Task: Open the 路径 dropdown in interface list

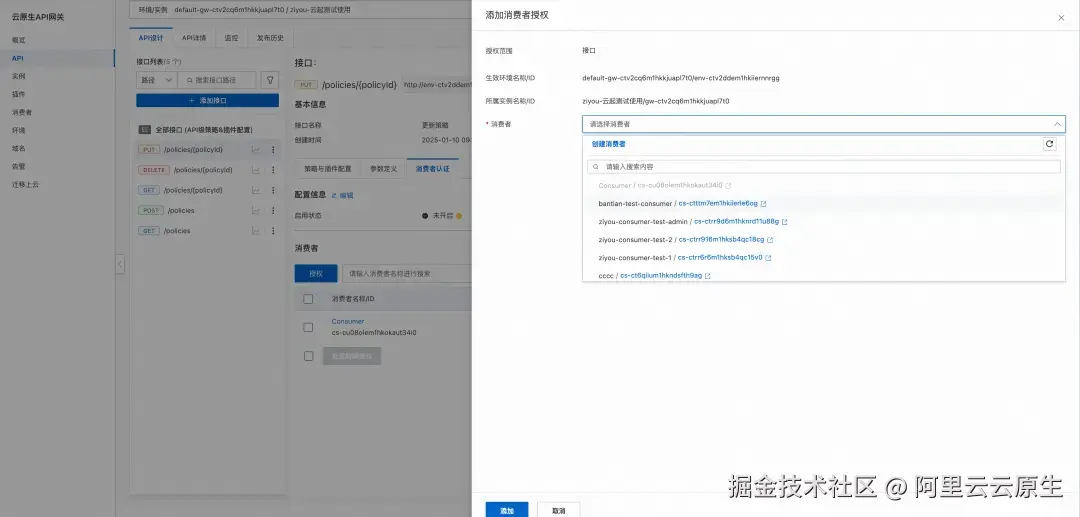Action: (156, 81)
